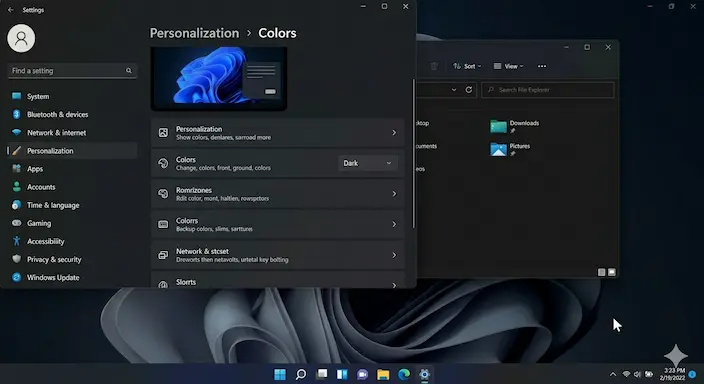Screen dimensions: 704x384
Task: Click the Find a setting search box
Action: (x=72, y=71)
